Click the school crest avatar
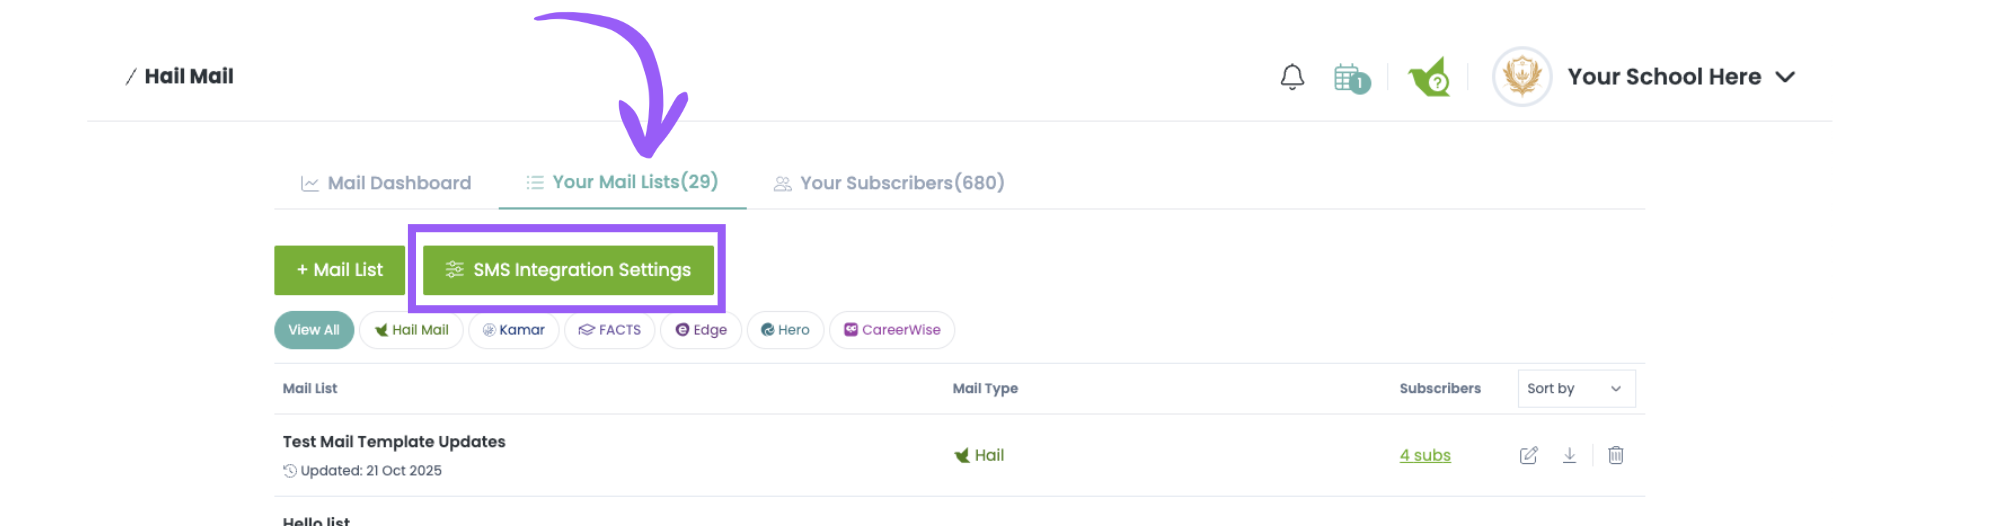This screenshot has height=526, width=2014. [x=1522, y=77]
